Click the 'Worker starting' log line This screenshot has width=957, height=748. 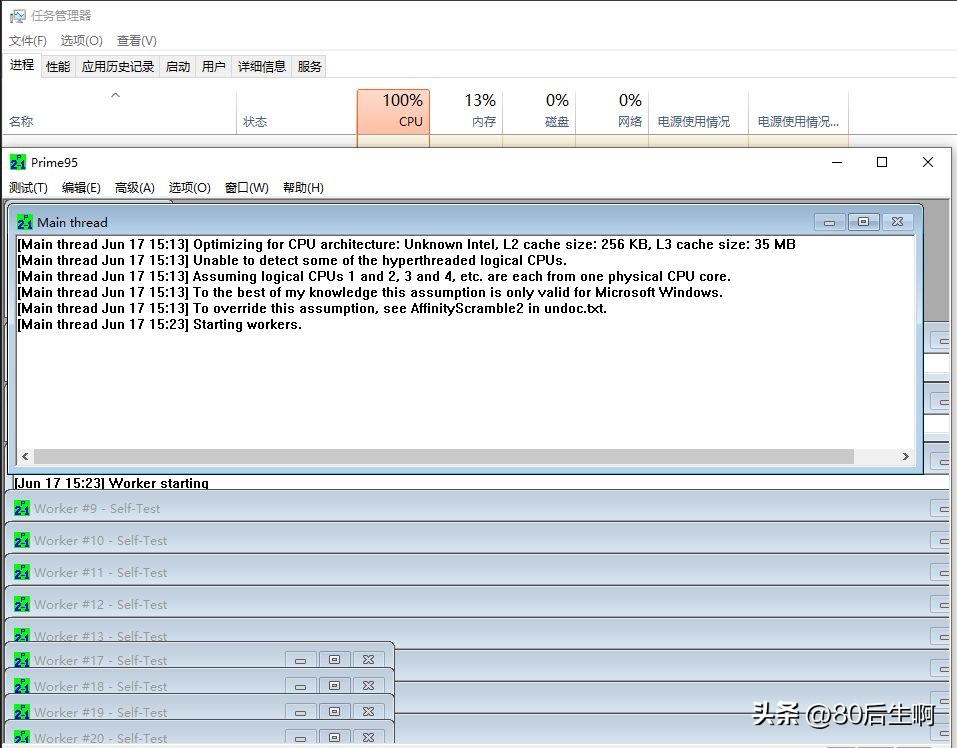pyautogui.click(x=111, y=483)
